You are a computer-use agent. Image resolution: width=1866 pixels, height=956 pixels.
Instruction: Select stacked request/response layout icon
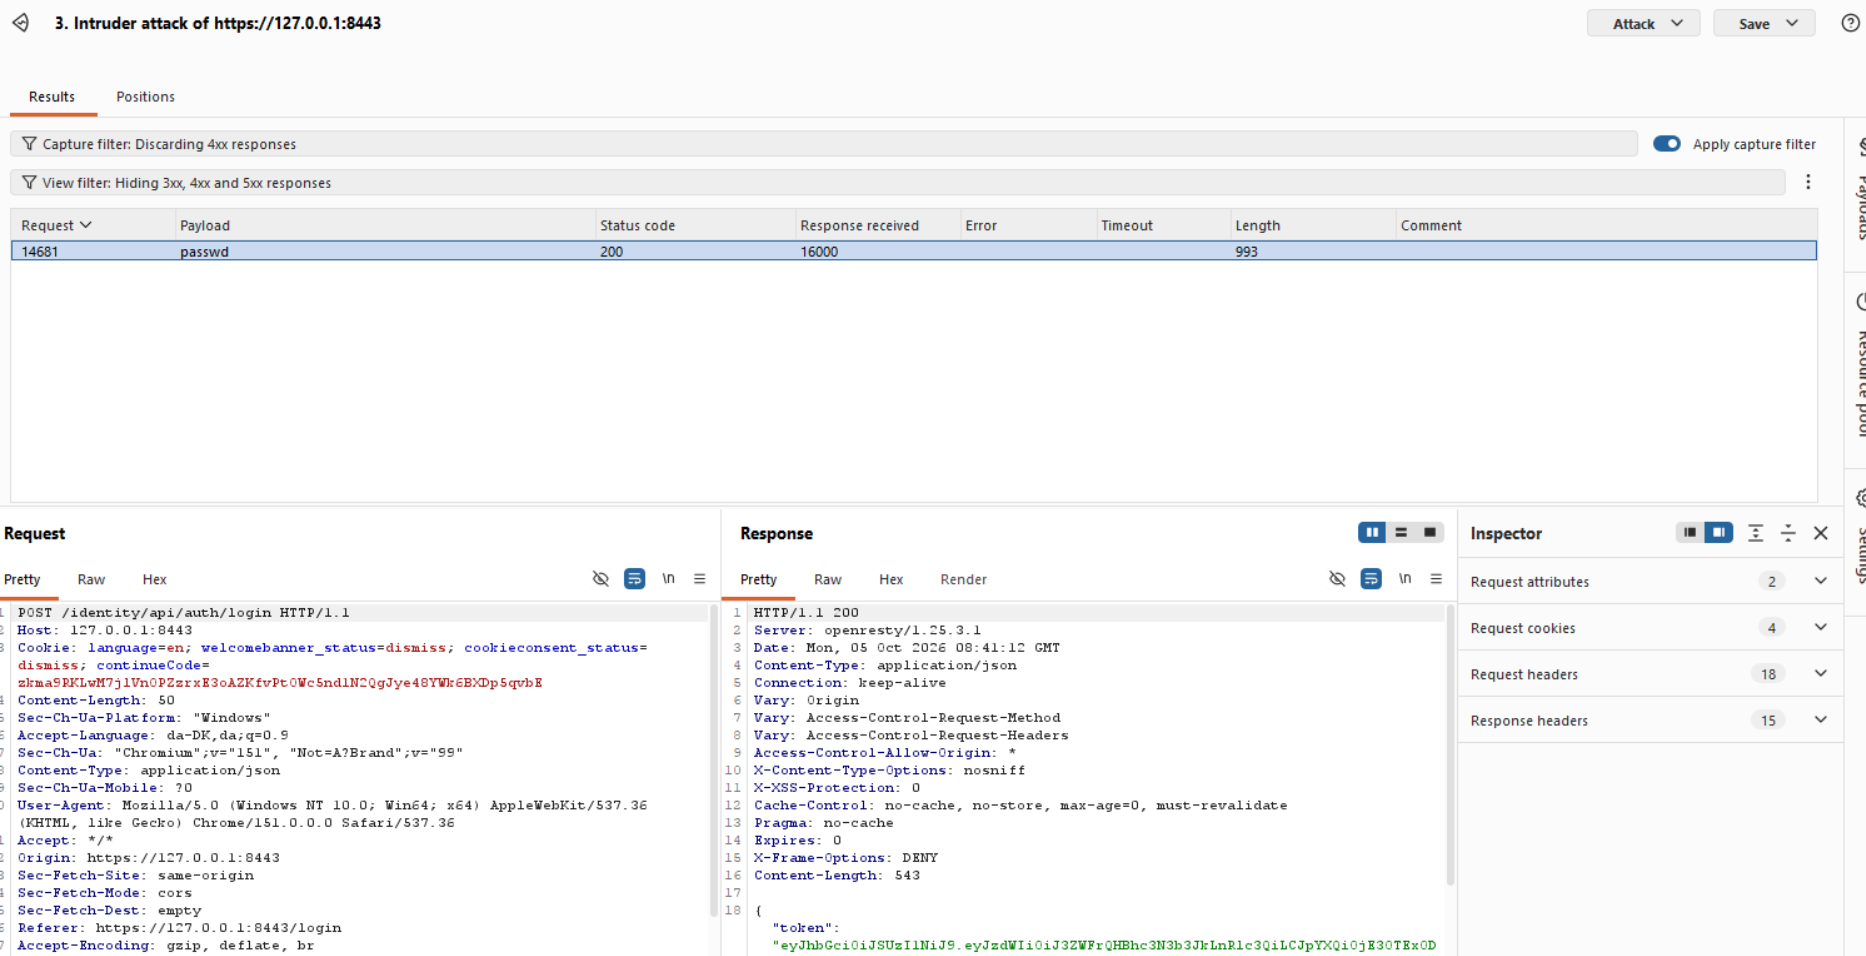[1401, 533]
